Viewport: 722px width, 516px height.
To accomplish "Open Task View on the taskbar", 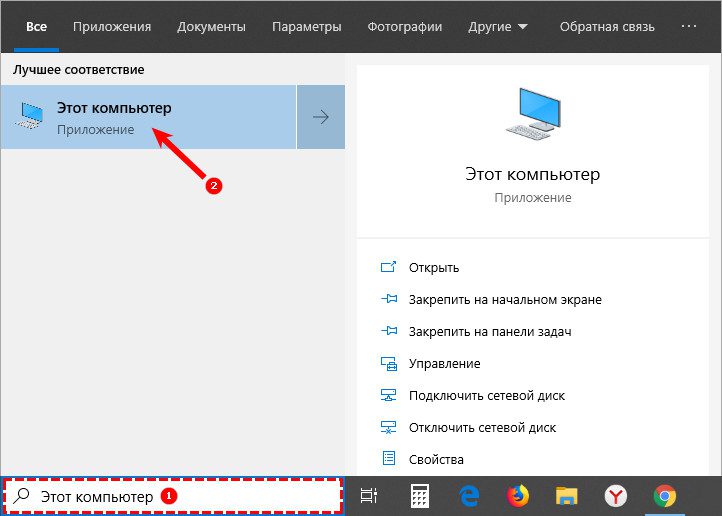I will (368, 496).
